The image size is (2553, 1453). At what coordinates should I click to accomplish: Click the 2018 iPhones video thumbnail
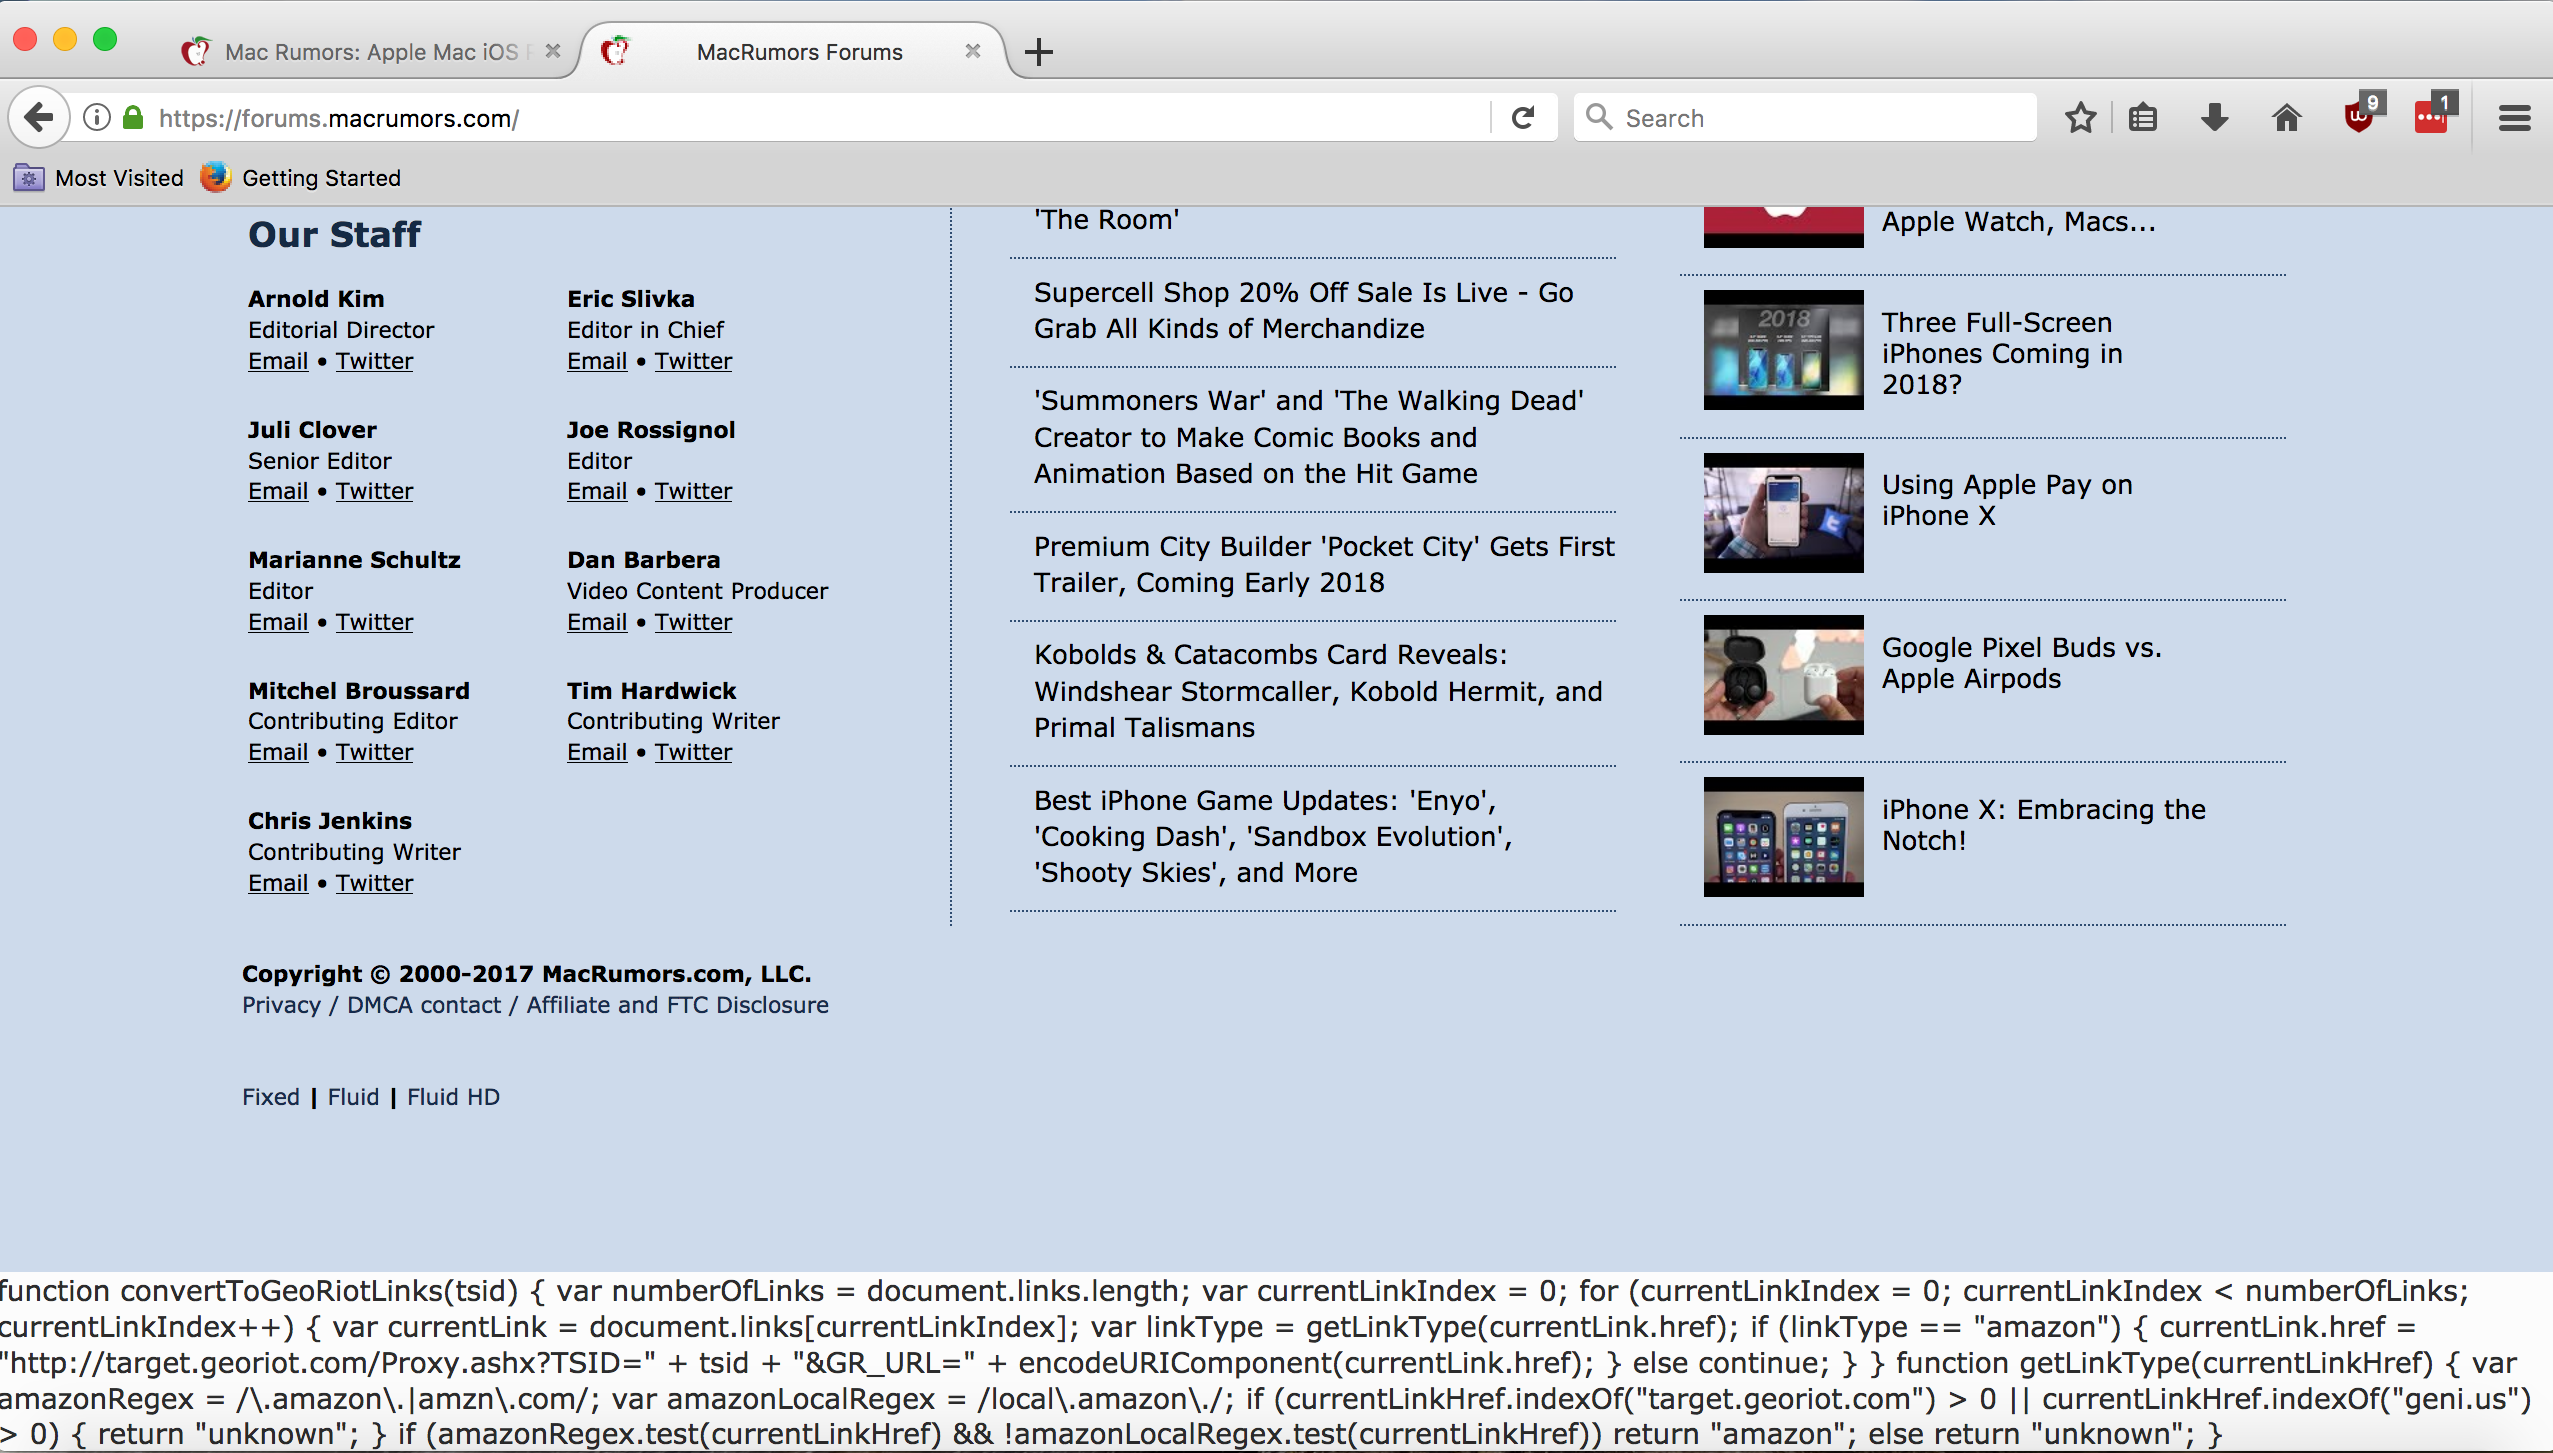coord(1783,350)
